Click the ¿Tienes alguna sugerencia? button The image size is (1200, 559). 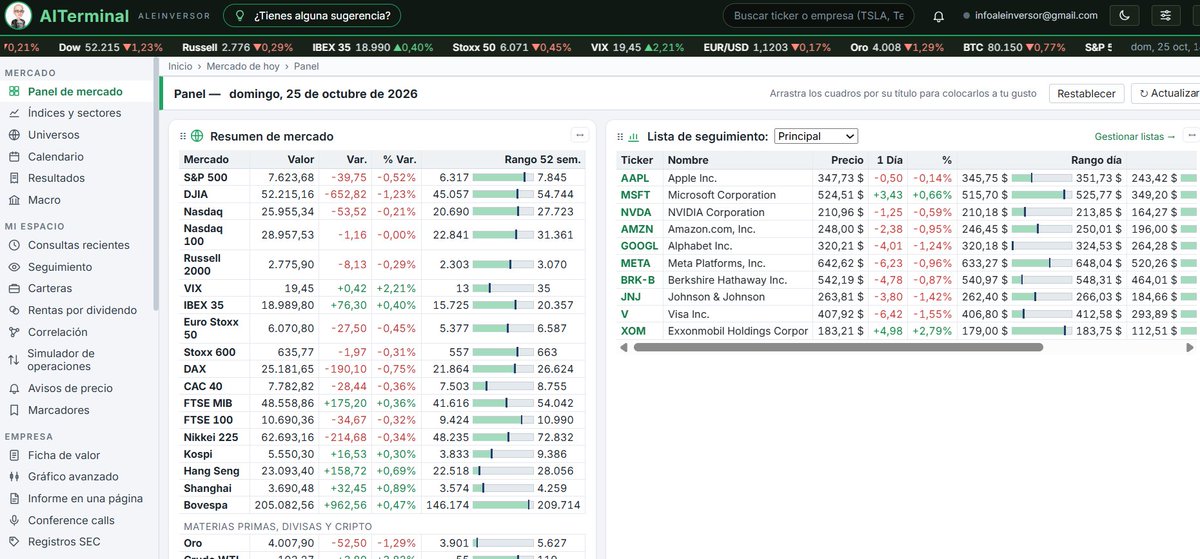coord(313,16)
